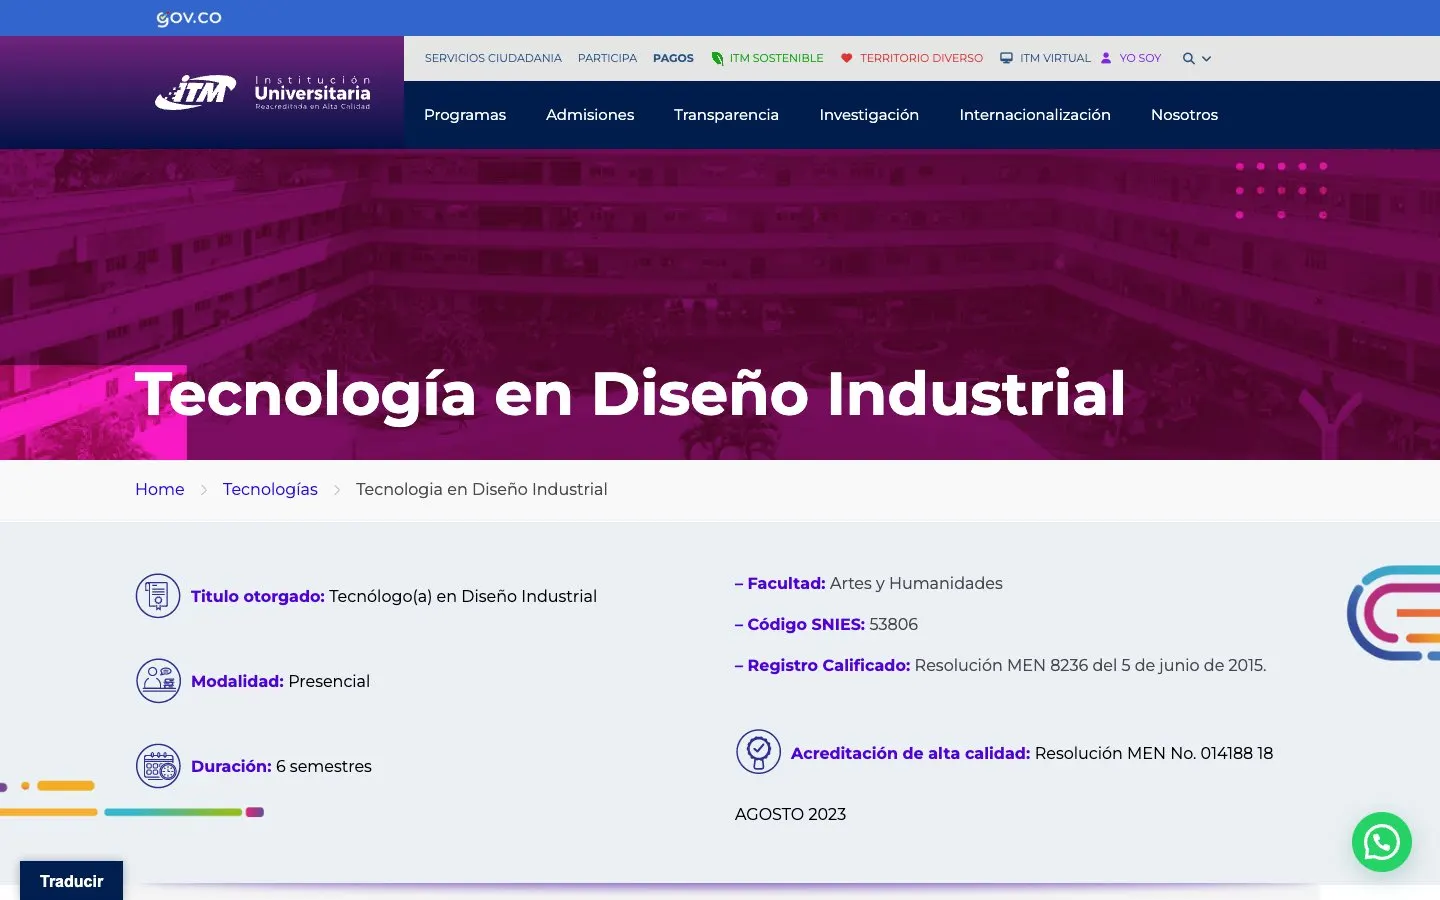This screenshot has height=900, width=1440.
Task: Go to Tecnologías breadcrumb
Action: [270, 489]
